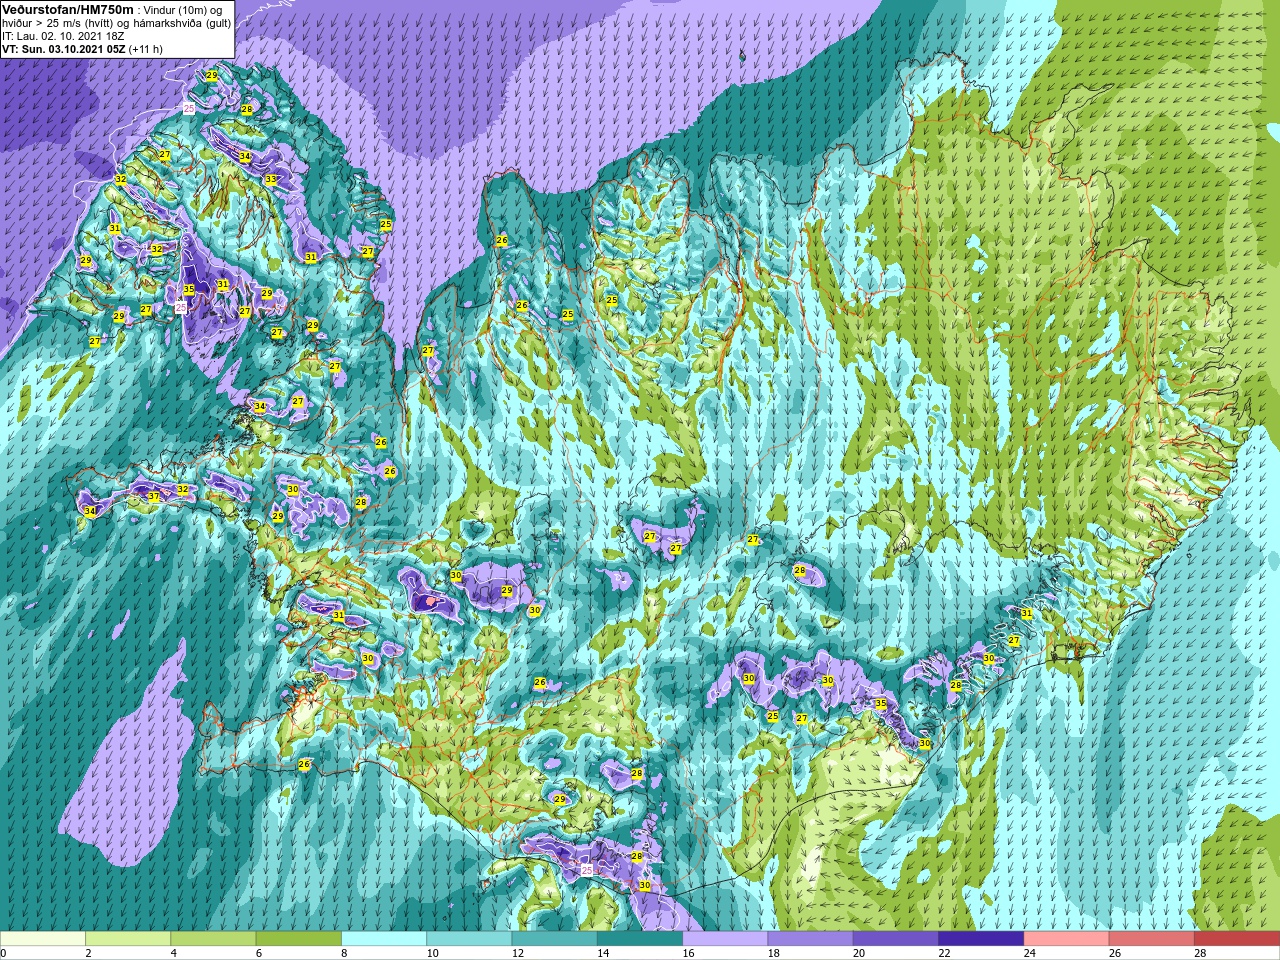Click the olive green 6–8 legend band
The height and width of the screenshot is (960, 1280).
(x=298, y=939)
